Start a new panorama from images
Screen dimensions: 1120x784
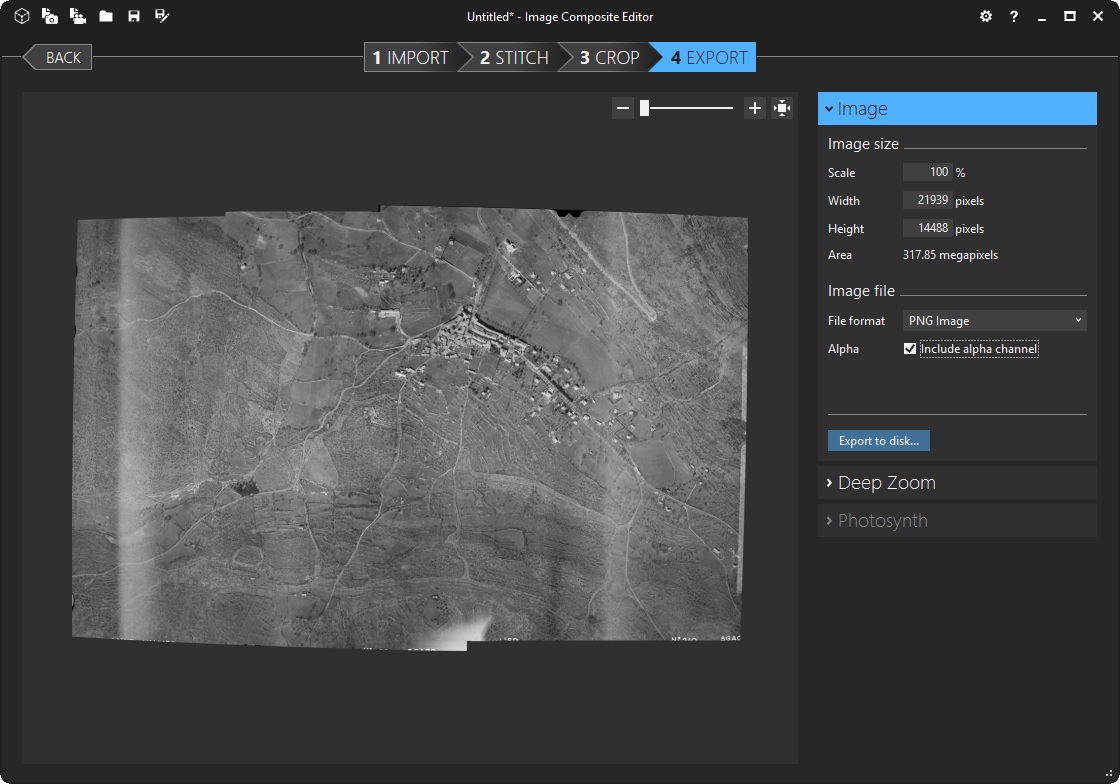tap(49, 17)
